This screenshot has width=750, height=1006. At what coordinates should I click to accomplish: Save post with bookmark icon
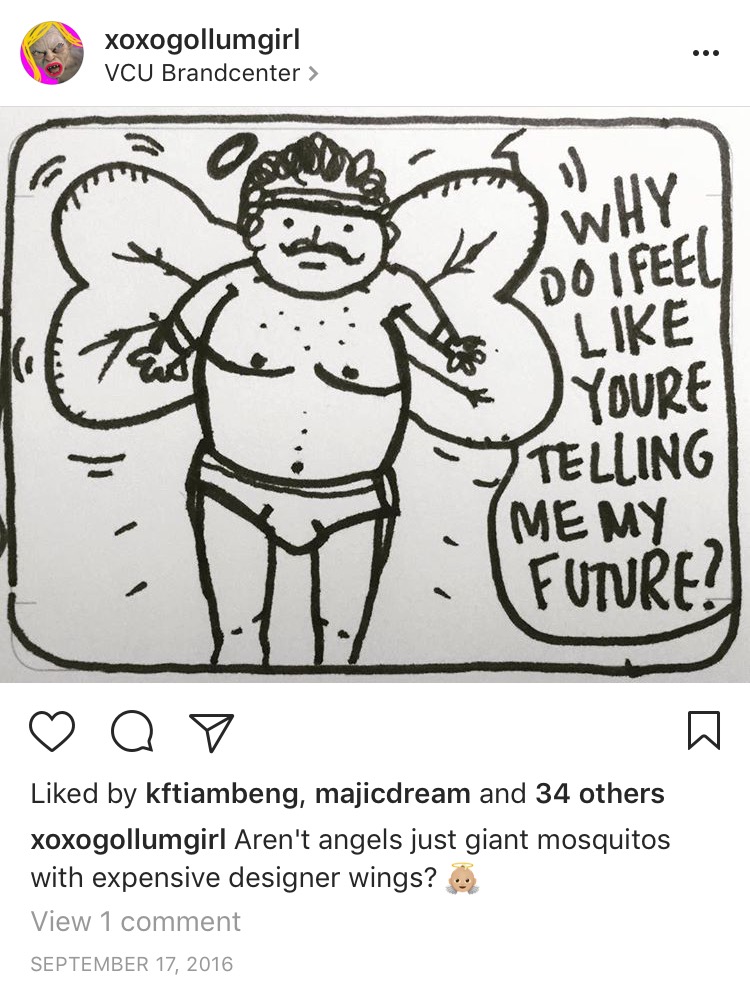(704, 731)
